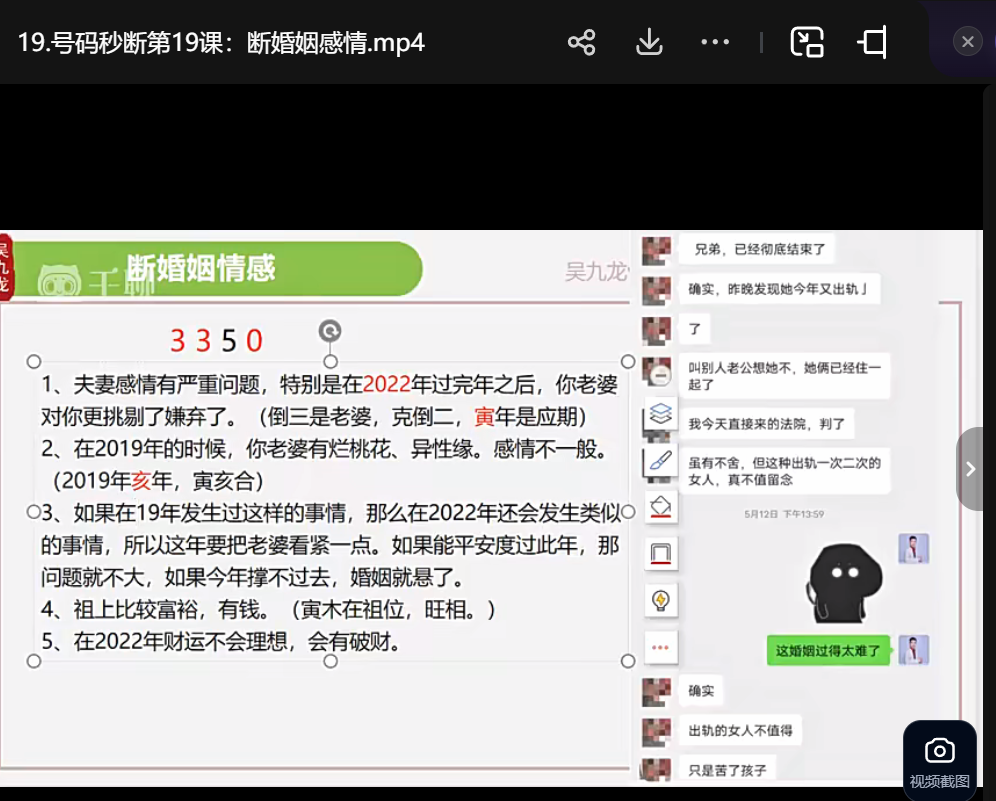Switch to picture-in-picture mini window mode
The height and width of the screenshot is (801, 996).
806,42
